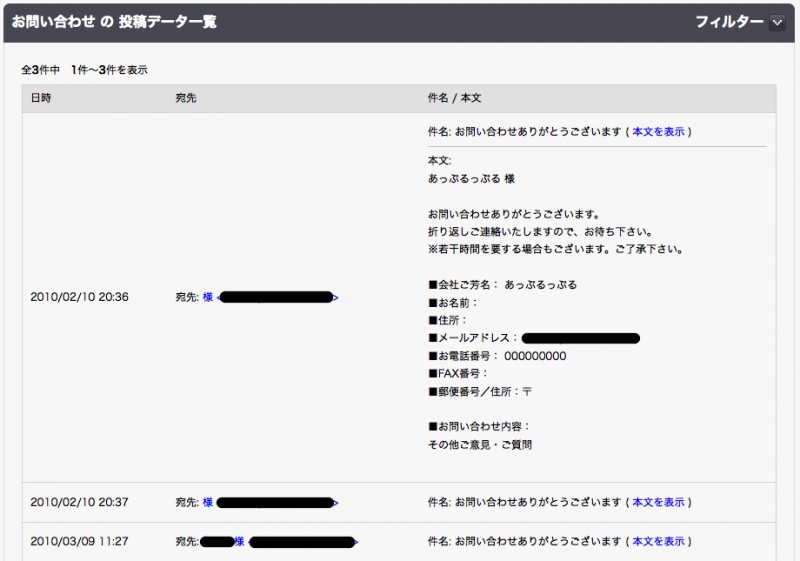Click the 宛先 column header

point(186,98)
